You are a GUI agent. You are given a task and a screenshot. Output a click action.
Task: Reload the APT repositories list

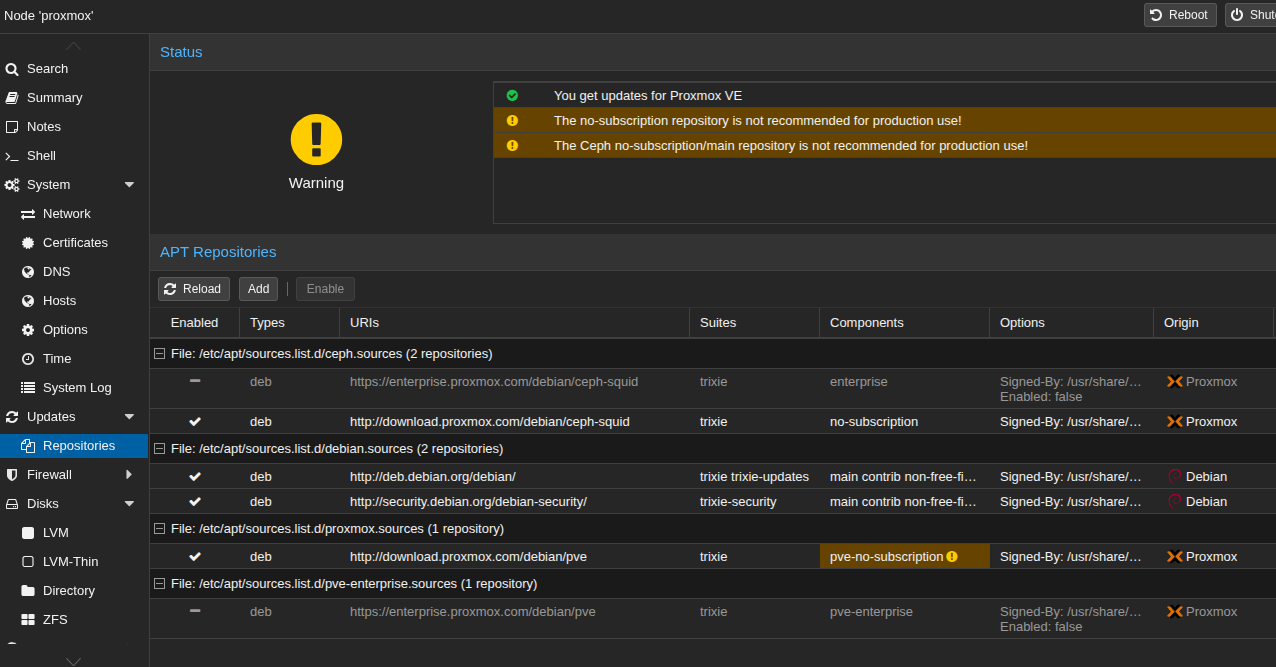(x=194, y=289)
